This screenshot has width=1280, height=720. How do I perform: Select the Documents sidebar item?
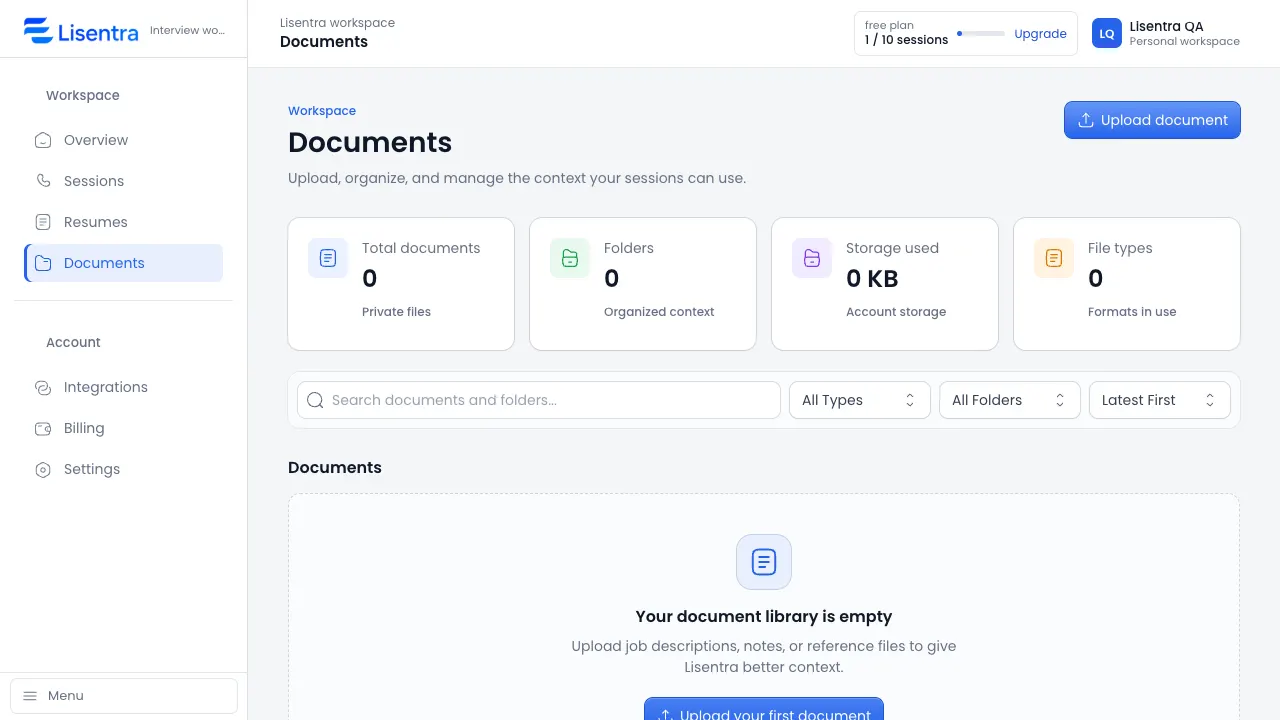[x=124, y=263]
